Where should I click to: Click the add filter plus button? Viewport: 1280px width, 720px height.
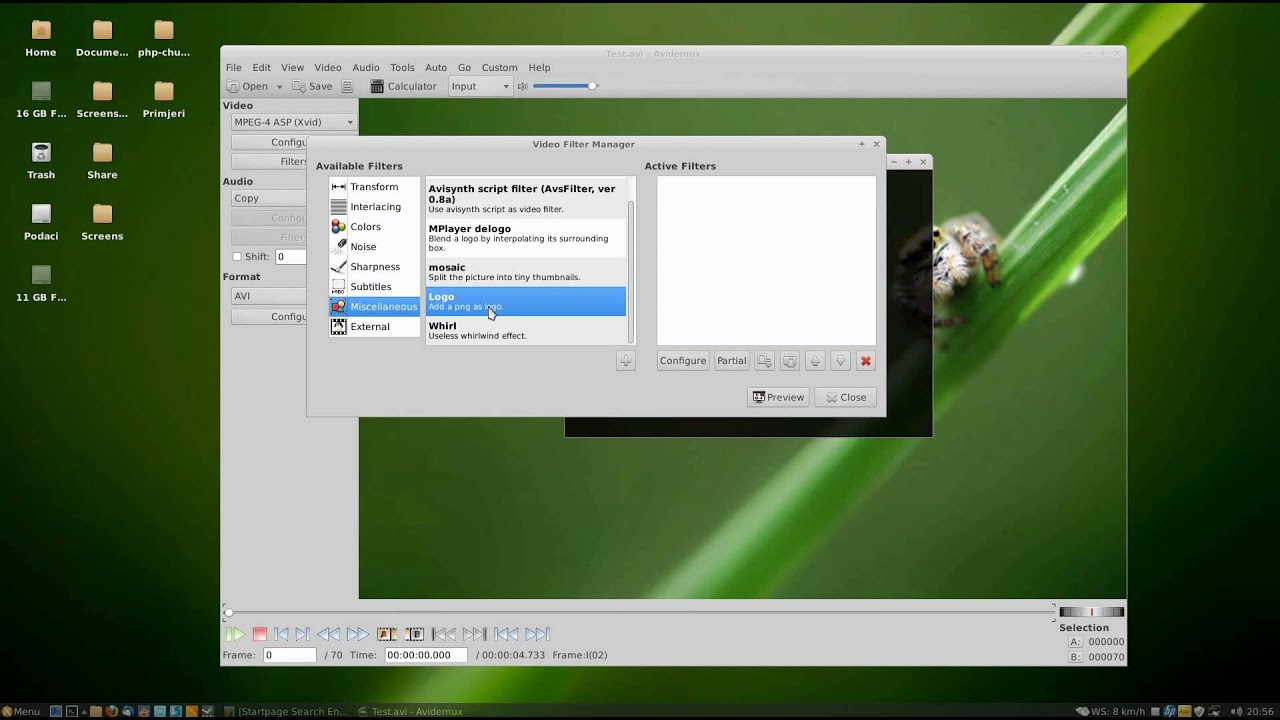[626, 361]
